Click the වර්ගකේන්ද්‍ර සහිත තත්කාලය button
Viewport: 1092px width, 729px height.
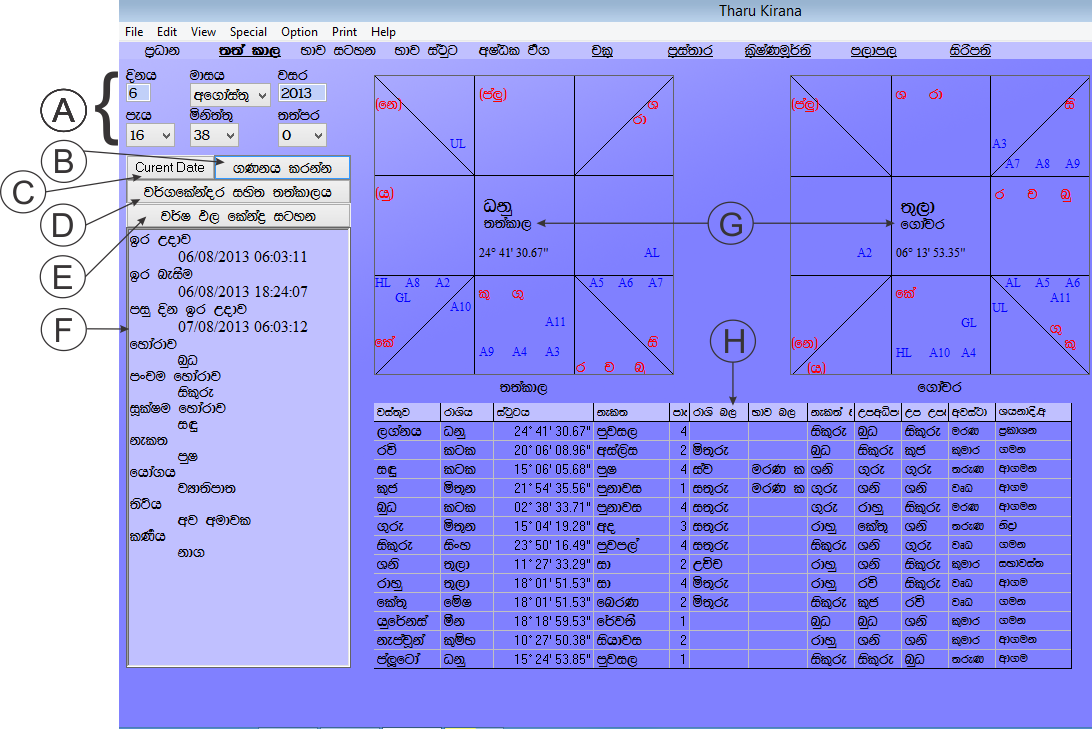(238, 192)
